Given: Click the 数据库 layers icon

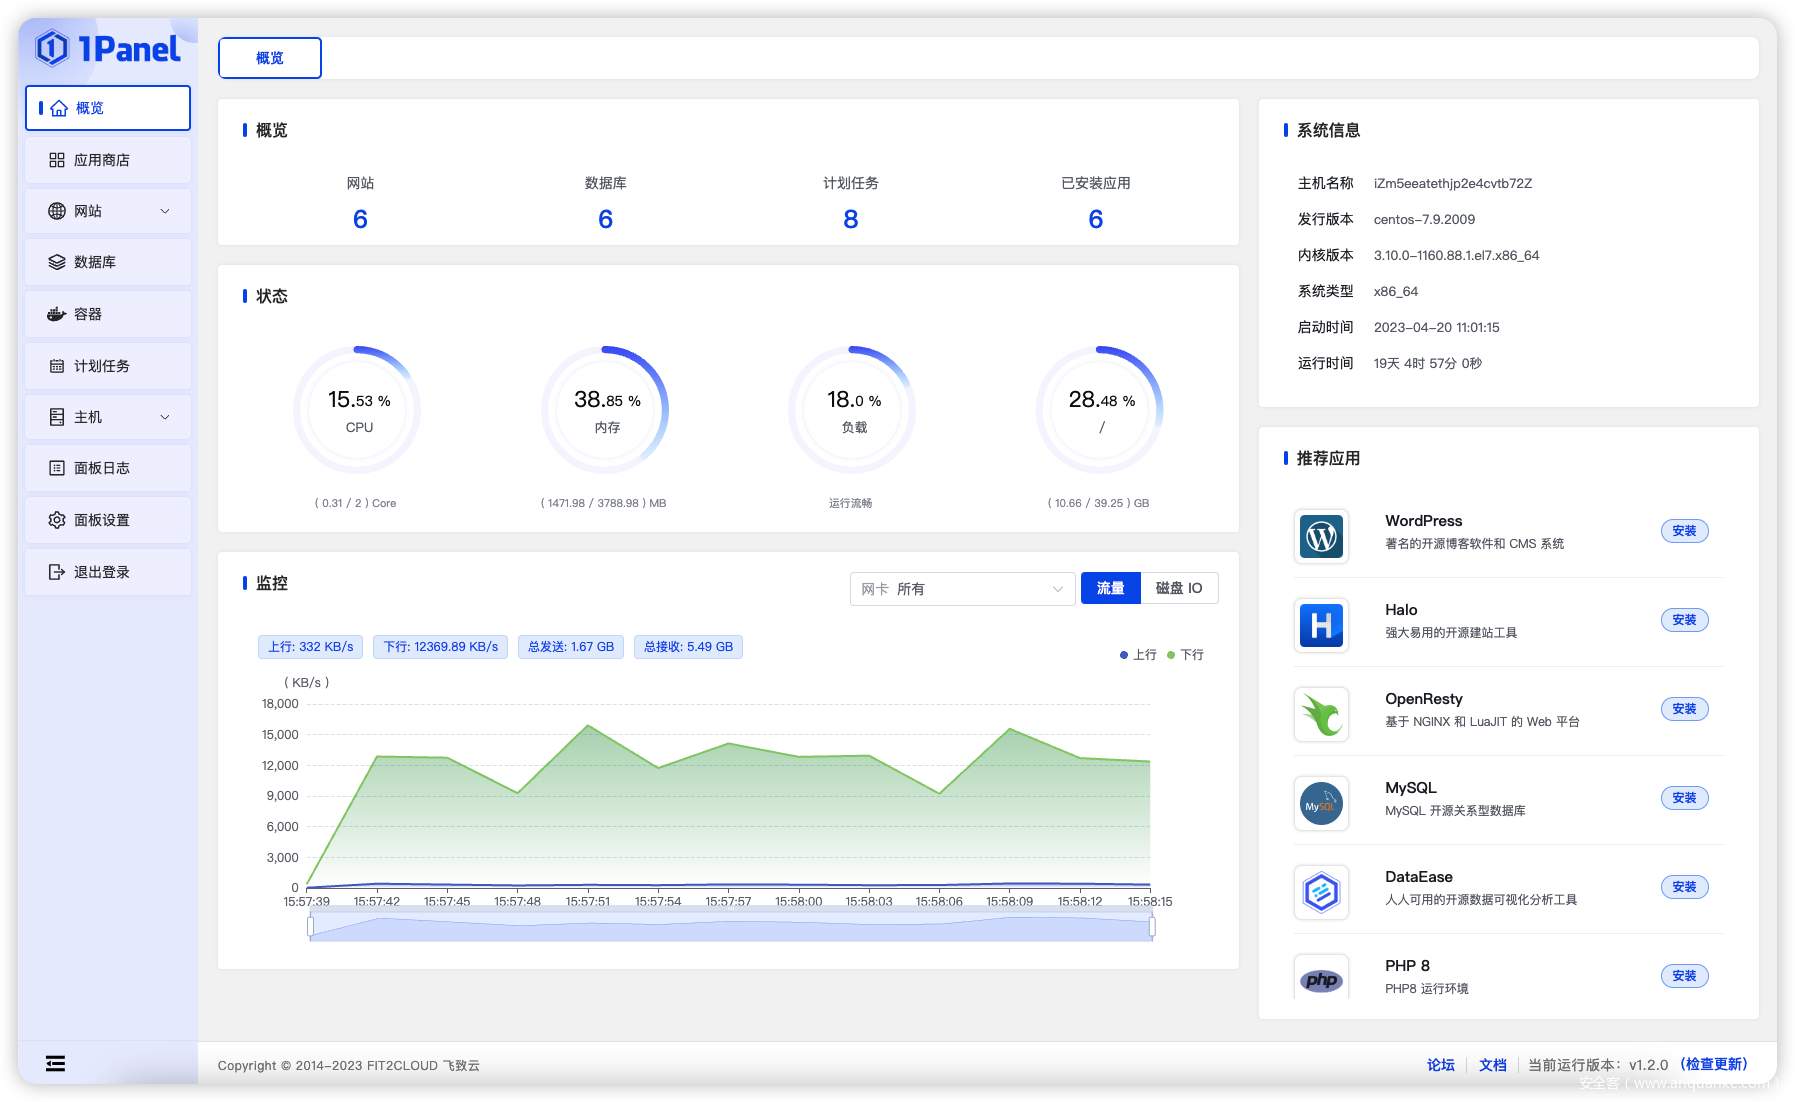Looking at the screenshot, I should click(x=57, y=262).
